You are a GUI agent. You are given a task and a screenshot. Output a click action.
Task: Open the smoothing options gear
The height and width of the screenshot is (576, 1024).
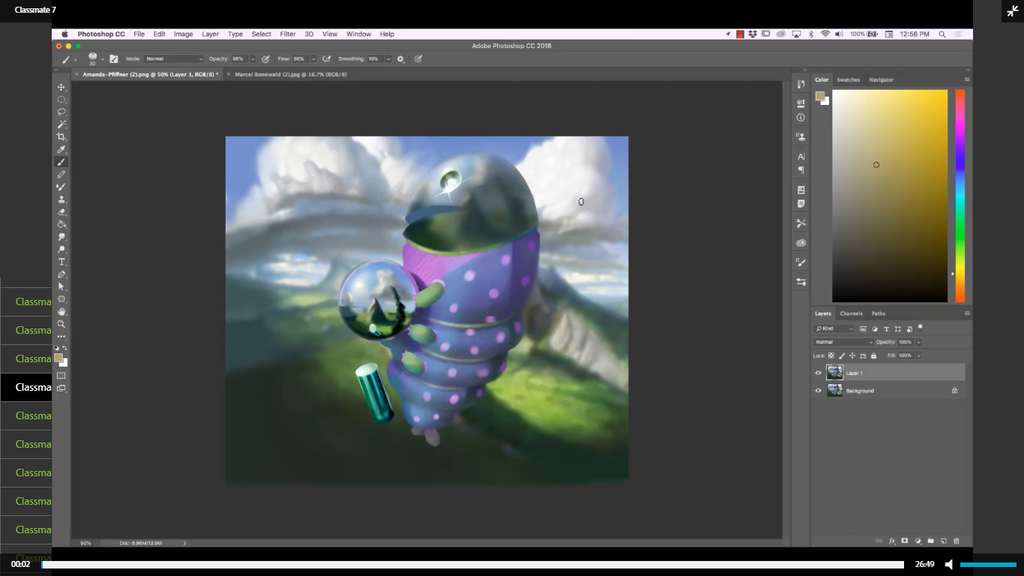click(x=400, y=59)
